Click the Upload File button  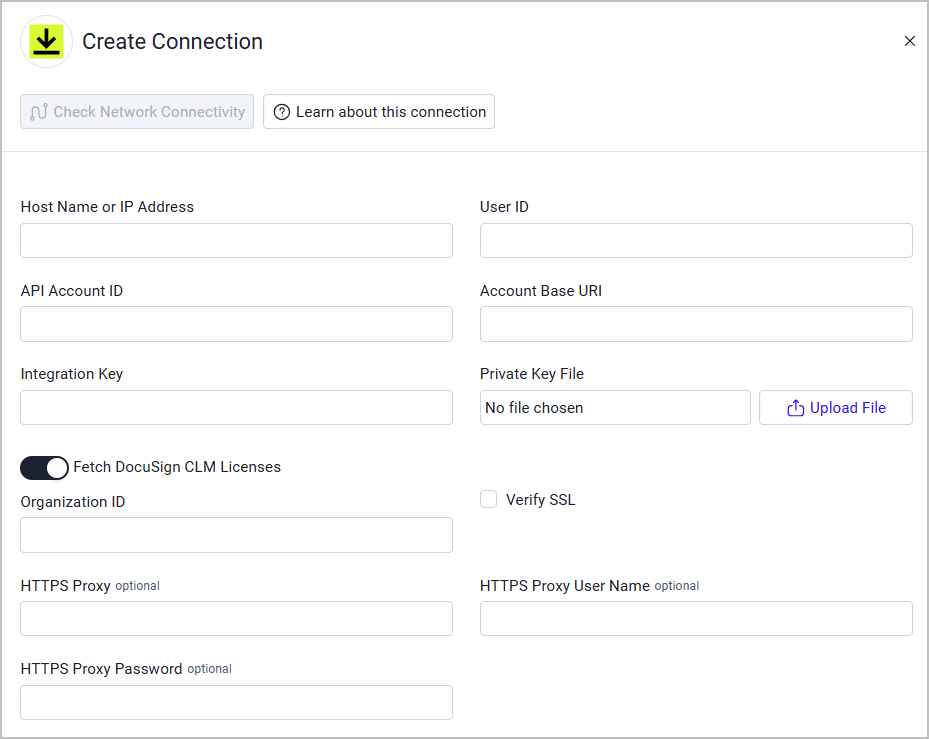[x=835, y=407]
